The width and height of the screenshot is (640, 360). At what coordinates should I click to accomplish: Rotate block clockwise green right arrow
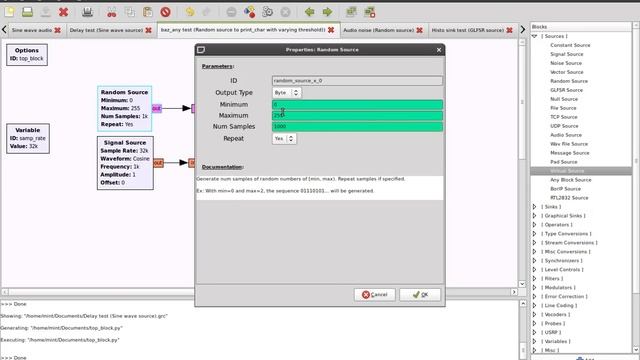tap(327, 12)
